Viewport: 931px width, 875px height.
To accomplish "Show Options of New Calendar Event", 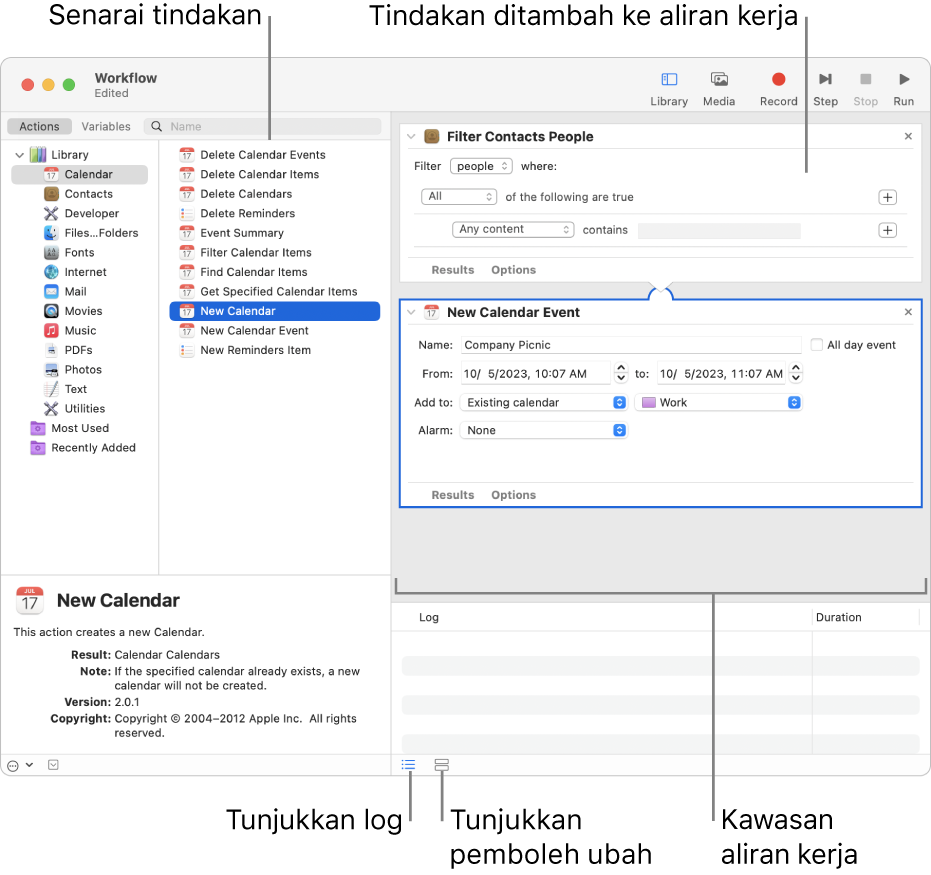I will [x=513, y=495].
